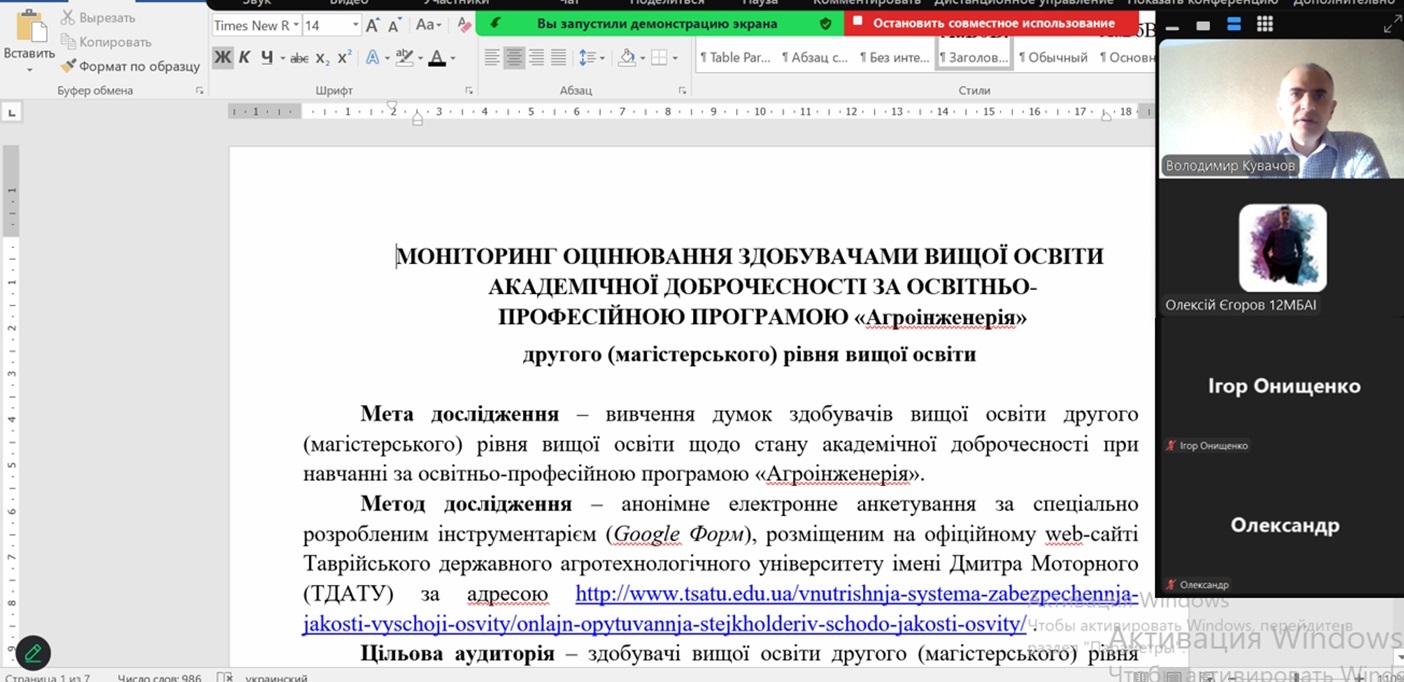Open the font size 14 dropdown

[355, 25]
